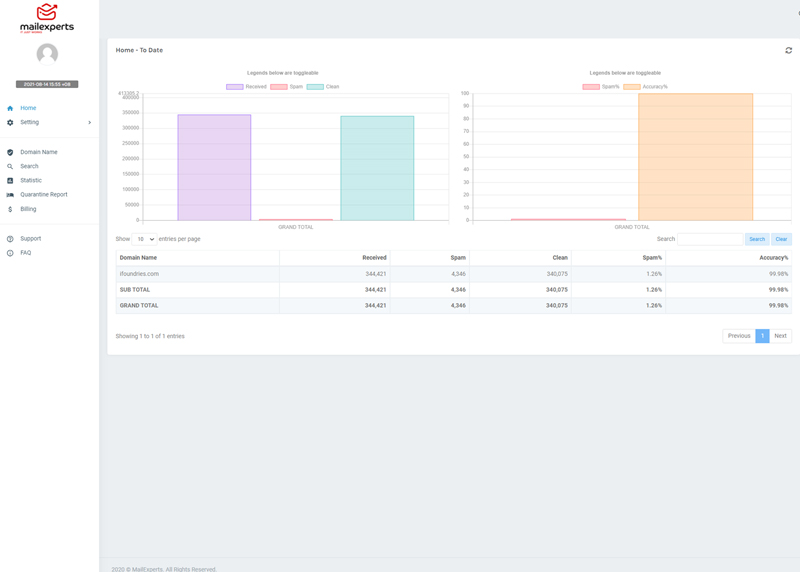
Task: Open Domain Name page
Action: 39,152
